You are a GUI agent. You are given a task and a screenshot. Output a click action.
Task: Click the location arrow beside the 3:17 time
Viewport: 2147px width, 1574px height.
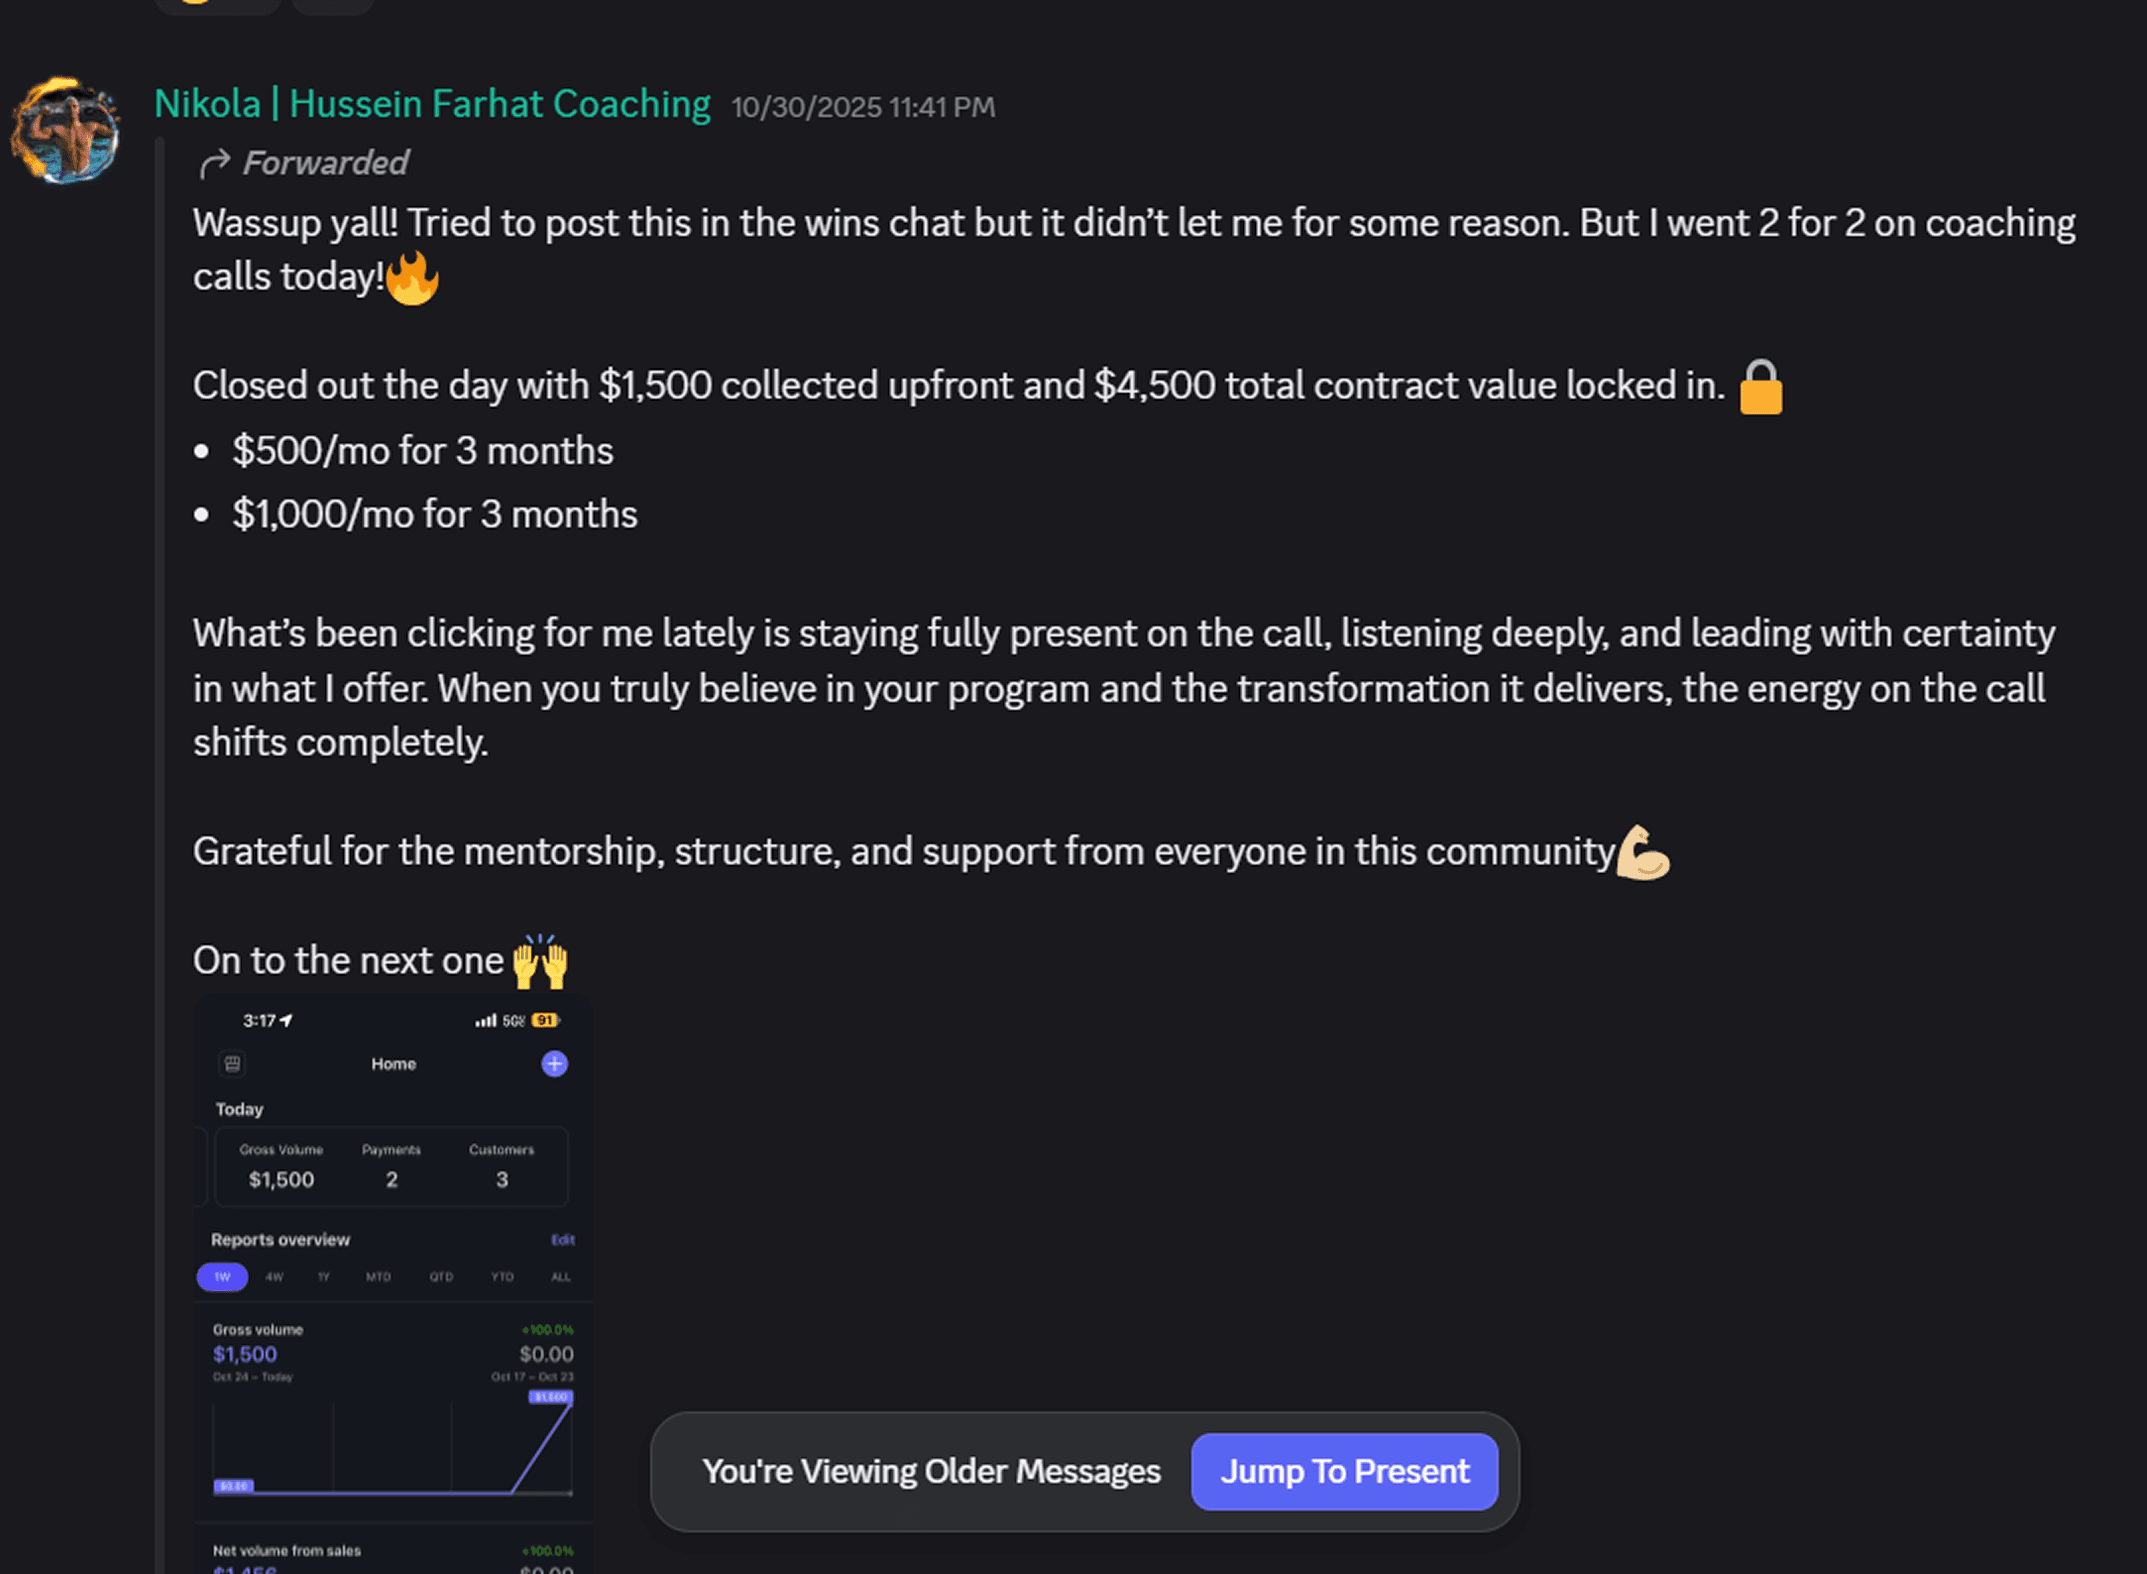[x=286, y=1020]
